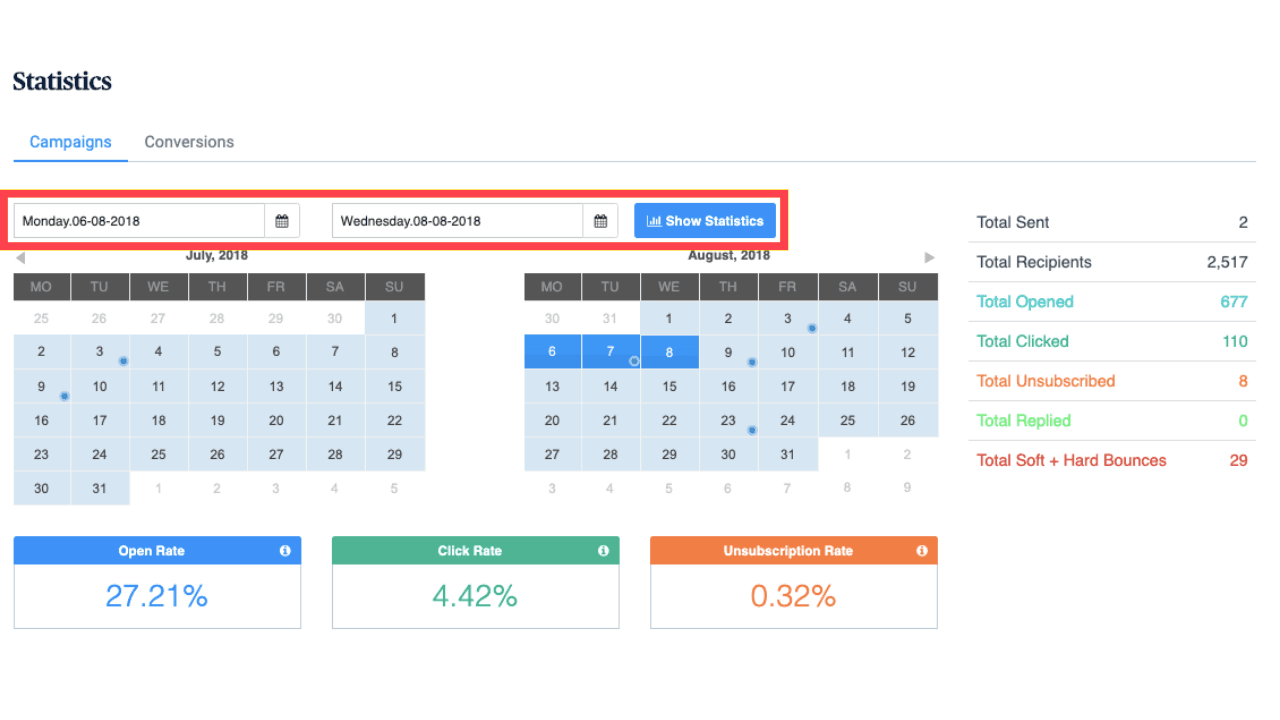Image resolution: width=1280 pixels, height=720 pixels.
Task: Click the Unsubscription Rate info icon
Action: pyautogui.click(x=921, y=551)
